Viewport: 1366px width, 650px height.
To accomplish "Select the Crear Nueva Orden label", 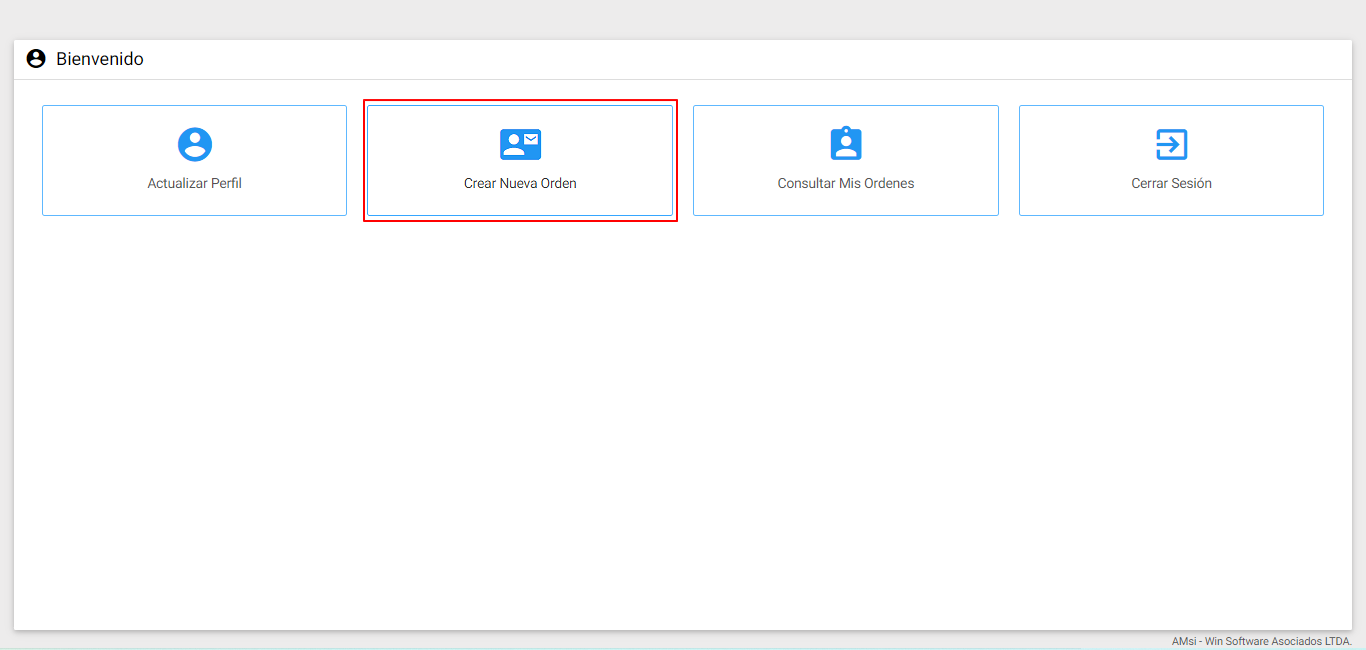I will click(x=520, y=184).
